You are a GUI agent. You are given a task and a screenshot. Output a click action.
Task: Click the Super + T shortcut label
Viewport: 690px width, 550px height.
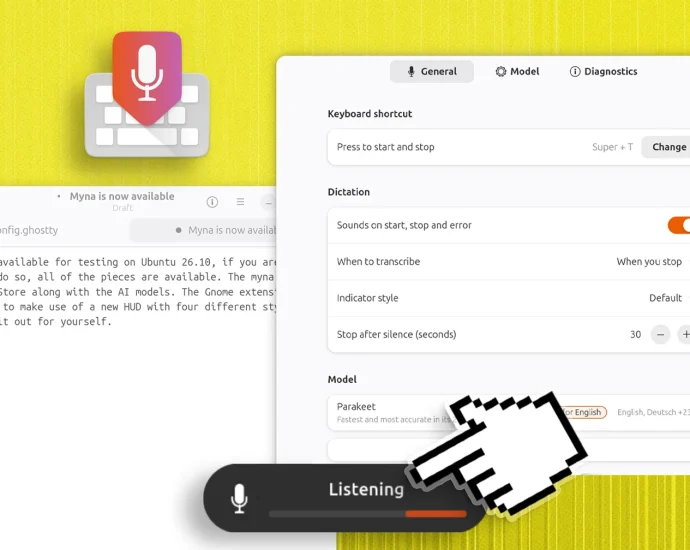coord(612,147)
